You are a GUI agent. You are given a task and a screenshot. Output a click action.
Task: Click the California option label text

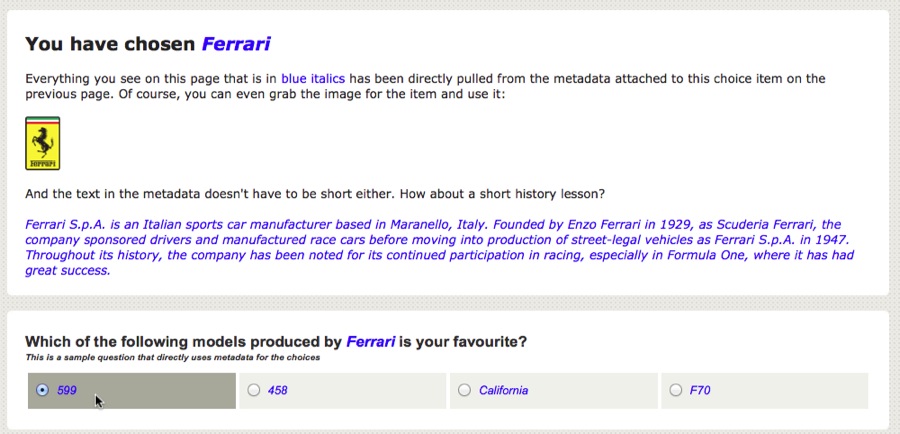pyautogui.click(x=503, y=391)
